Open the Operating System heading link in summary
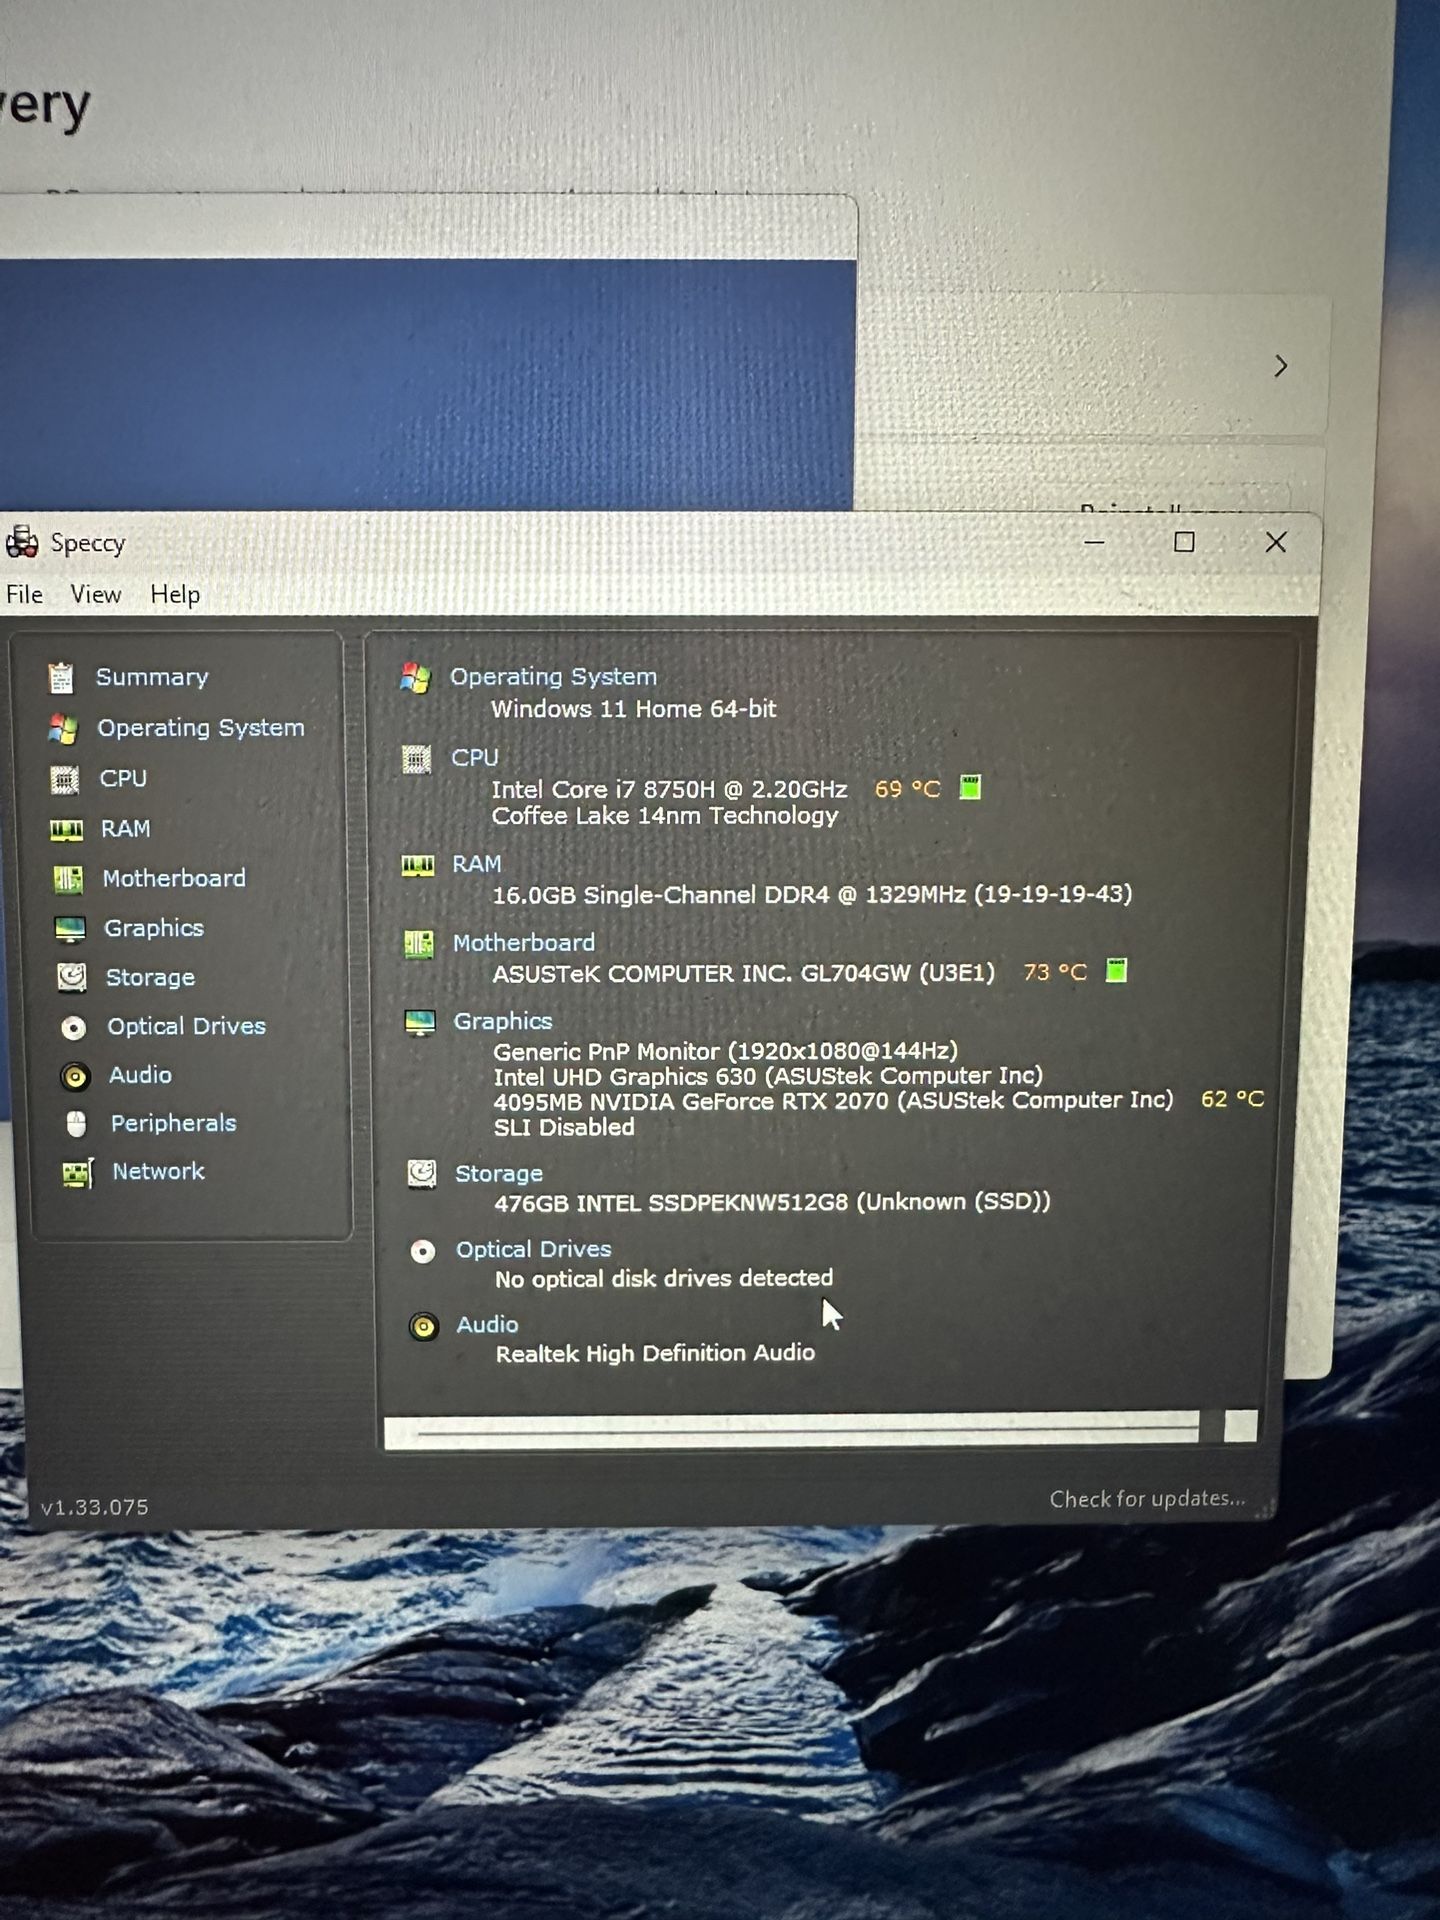Viewport: 1440px width, 1920px height. (553, 676)
